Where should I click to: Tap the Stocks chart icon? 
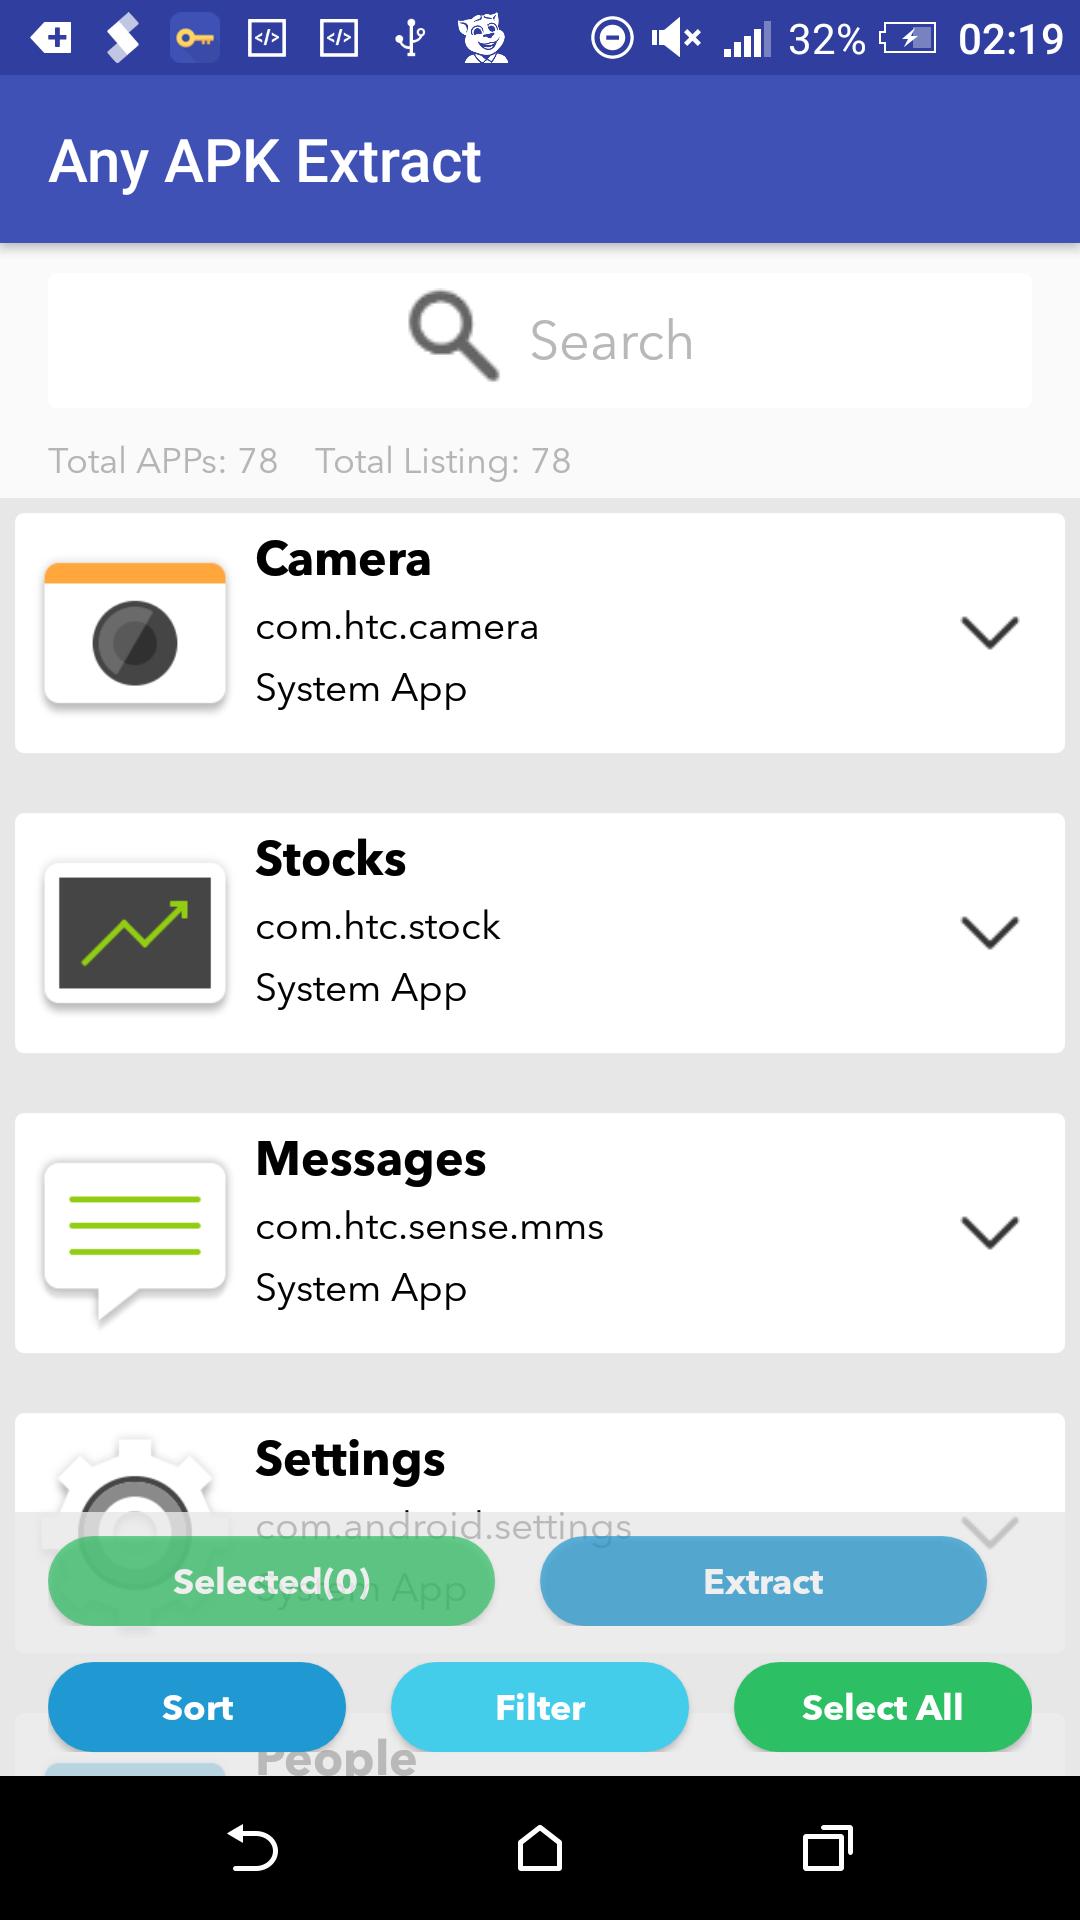pos(135,934)
